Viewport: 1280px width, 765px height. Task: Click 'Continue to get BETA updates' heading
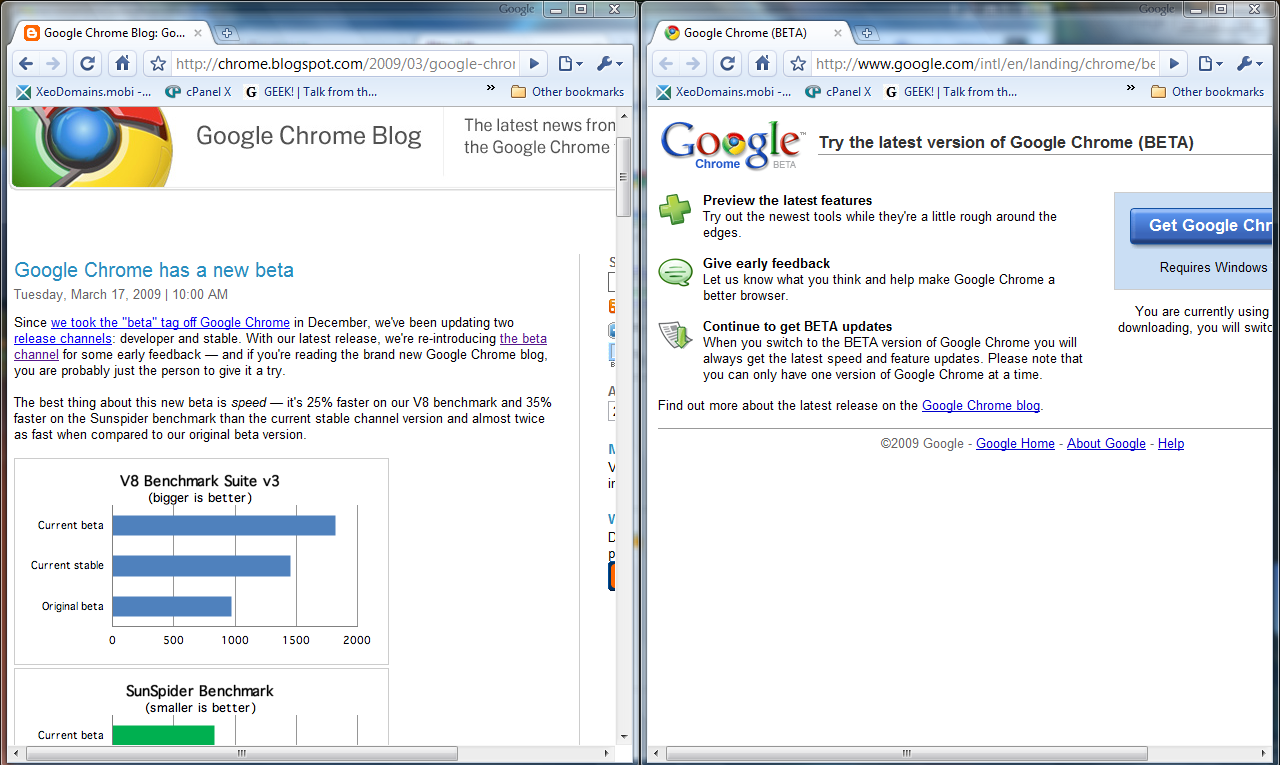(797, 327)
